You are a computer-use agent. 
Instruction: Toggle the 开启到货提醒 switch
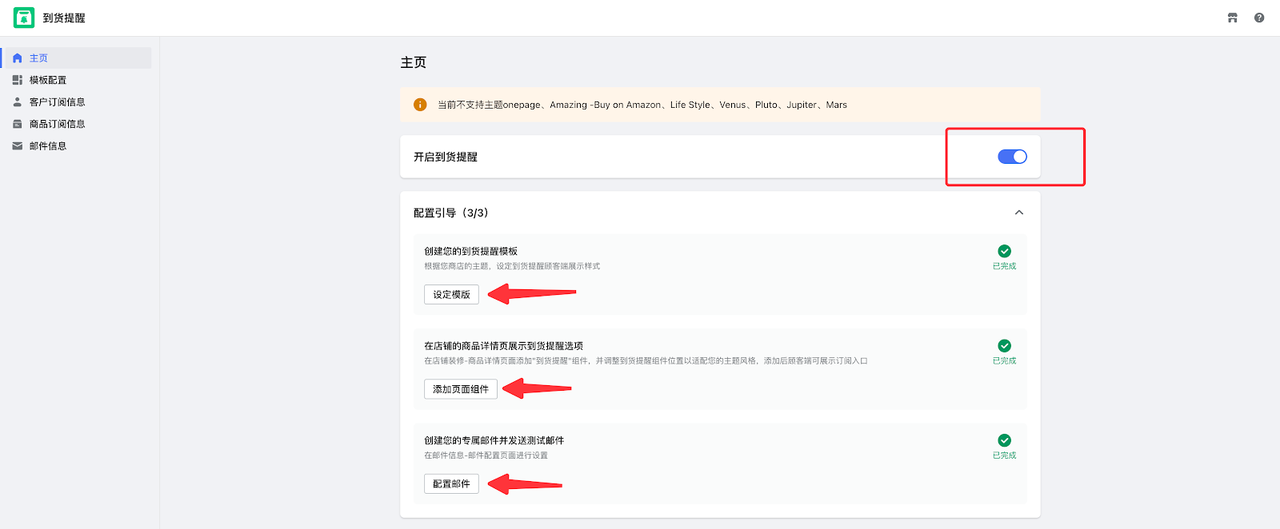pos(1012,156)
